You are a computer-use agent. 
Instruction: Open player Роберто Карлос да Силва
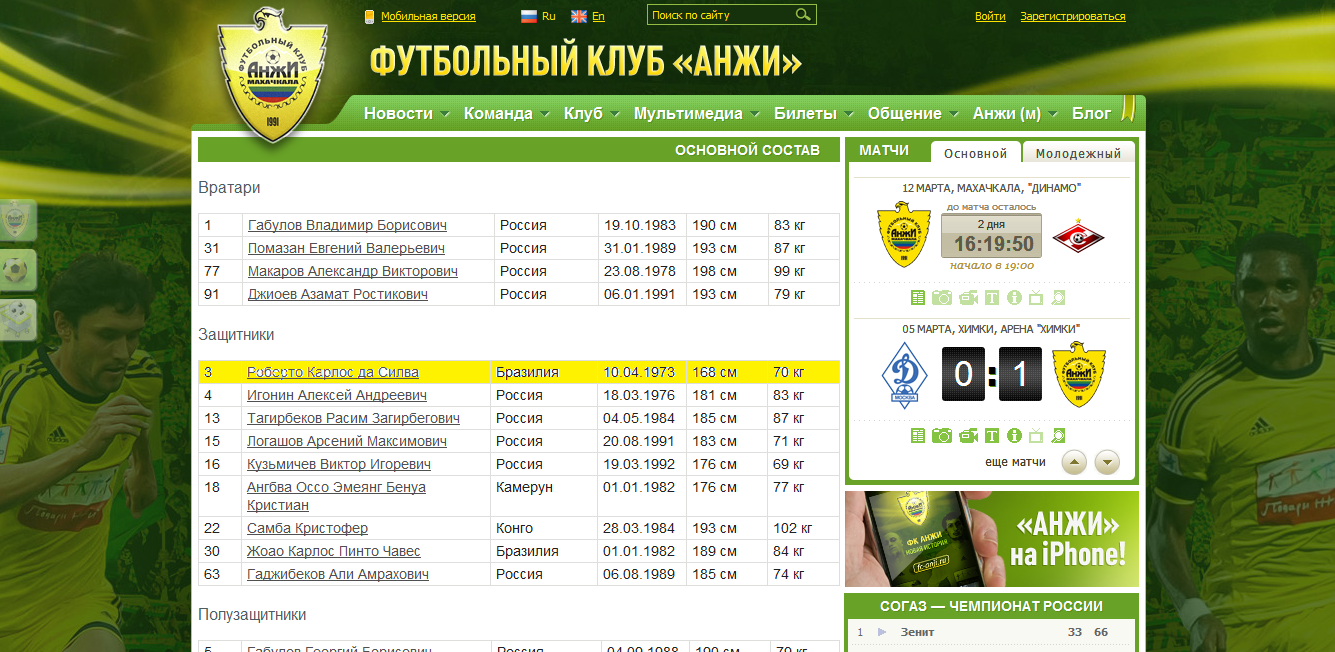coord(333,372)
